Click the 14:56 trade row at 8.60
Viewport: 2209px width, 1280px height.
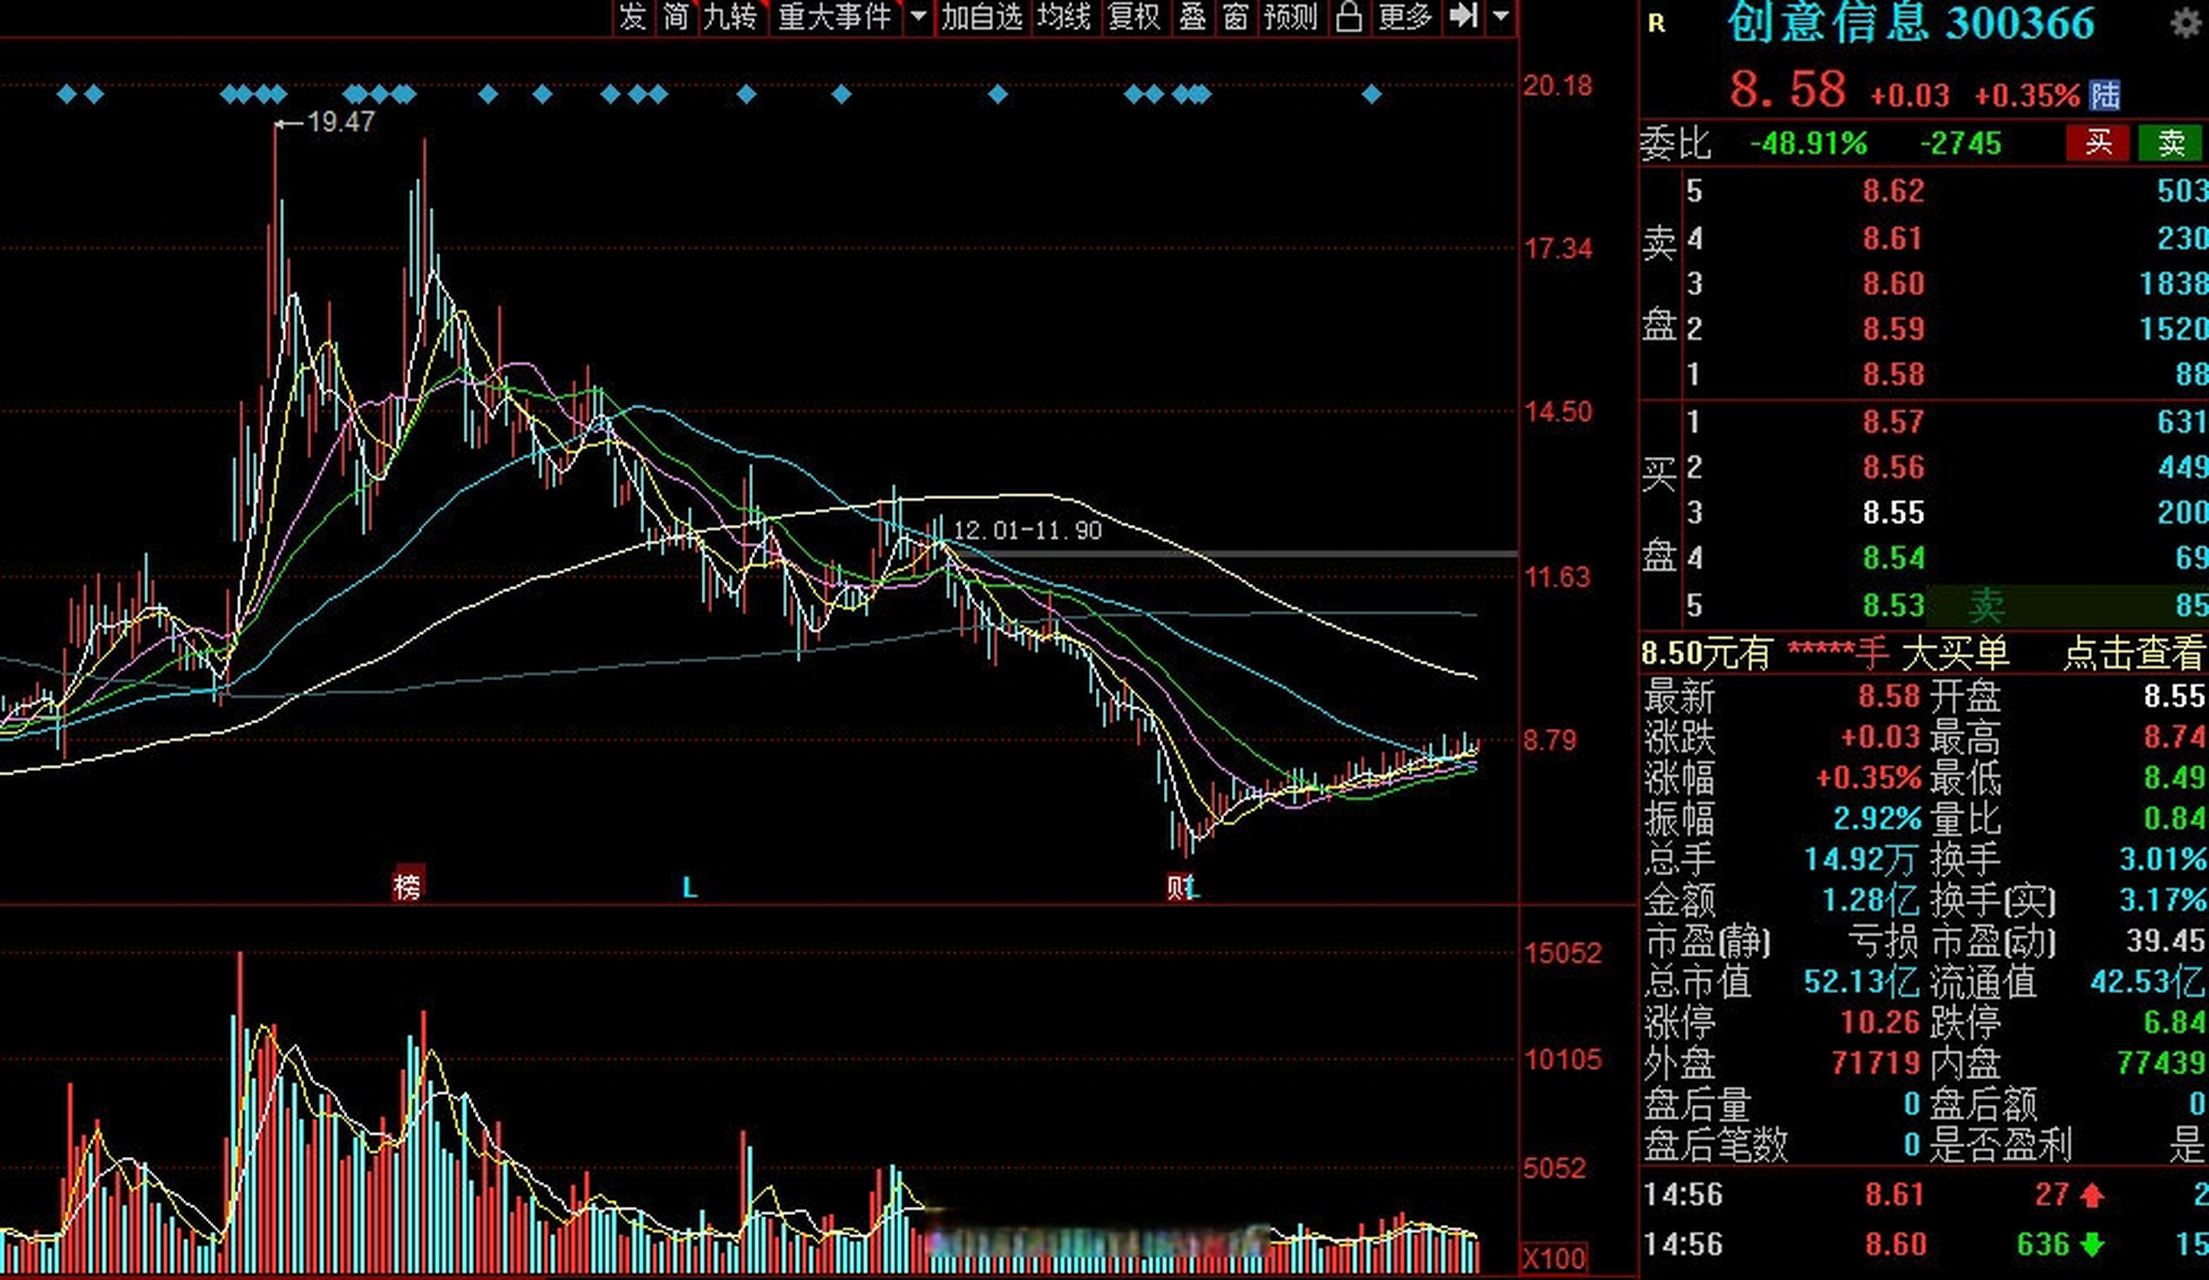(1924, 1245)
